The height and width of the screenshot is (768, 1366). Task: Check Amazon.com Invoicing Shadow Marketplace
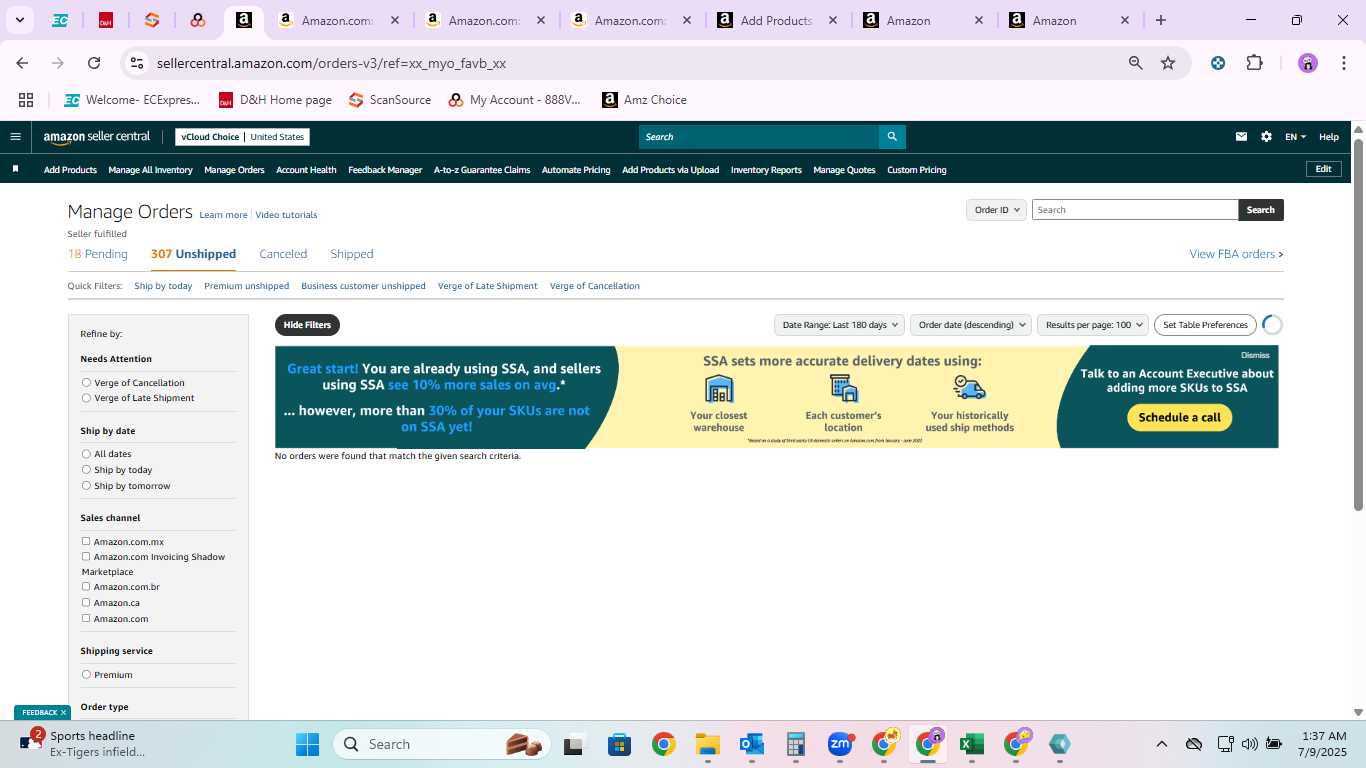86,556
